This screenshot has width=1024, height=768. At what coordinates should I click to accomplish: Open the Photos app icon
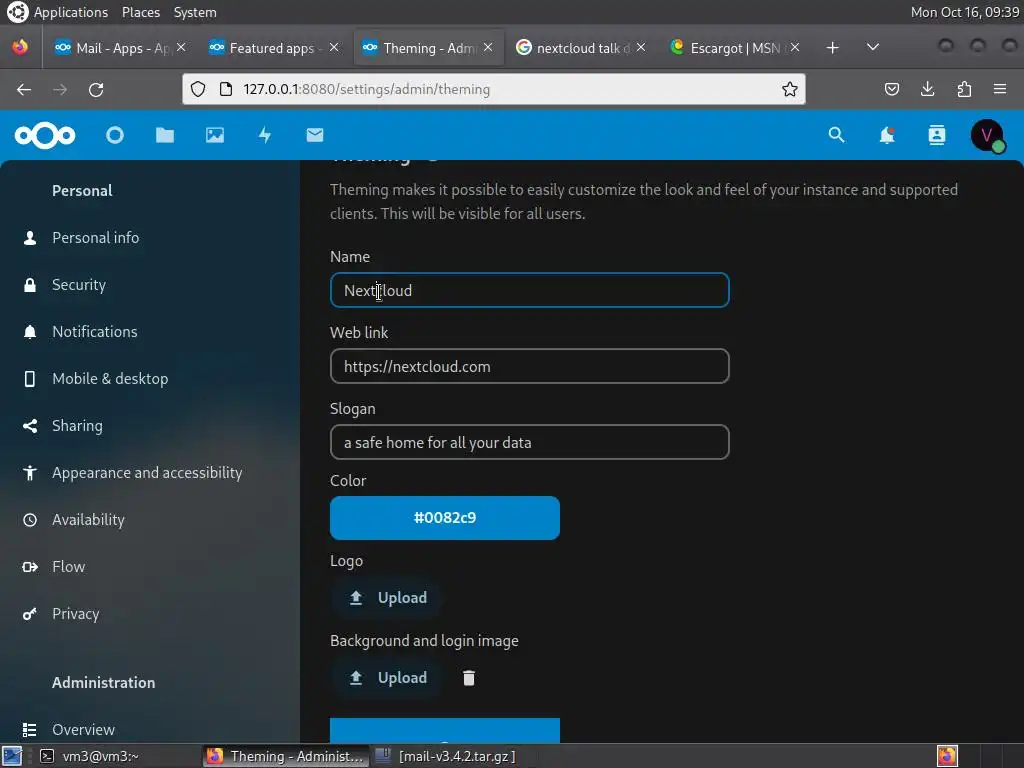pos(215,135)
